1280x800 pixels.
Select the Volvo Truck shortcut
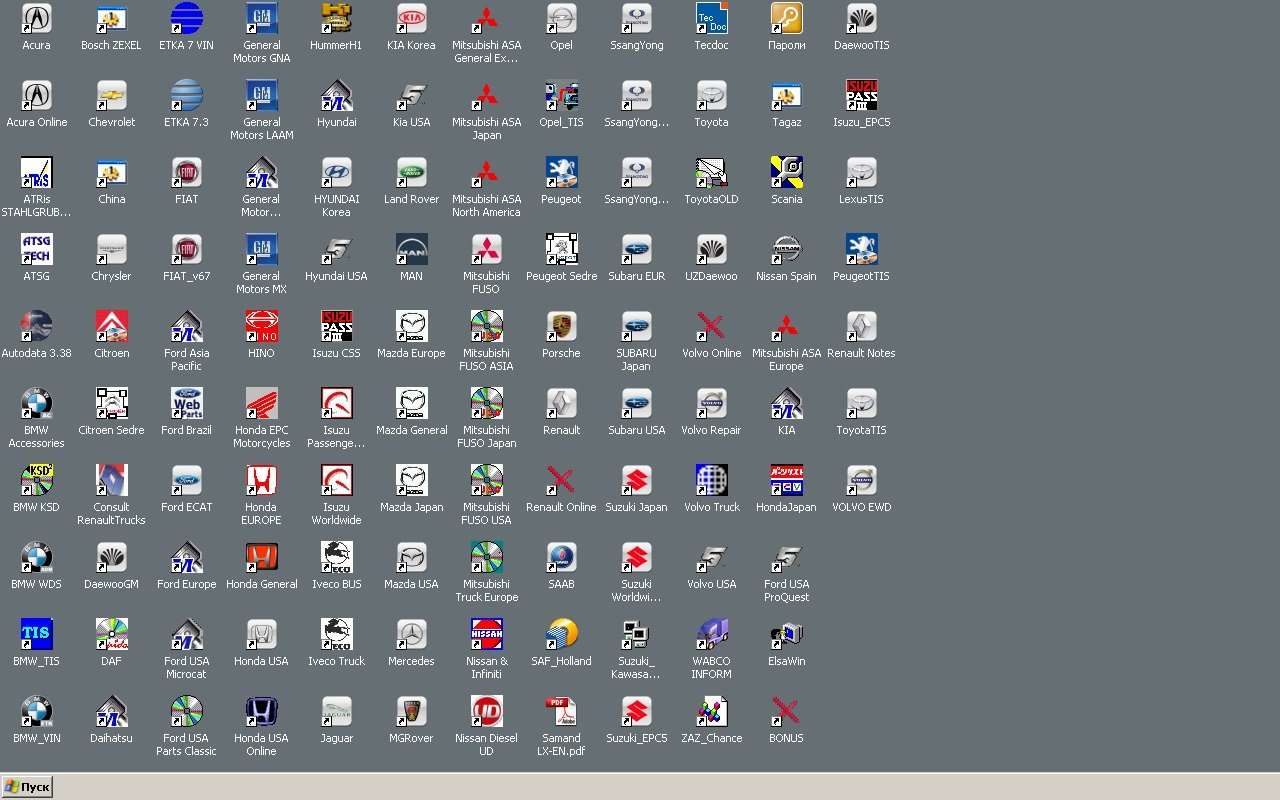click(x=711, y=480)
